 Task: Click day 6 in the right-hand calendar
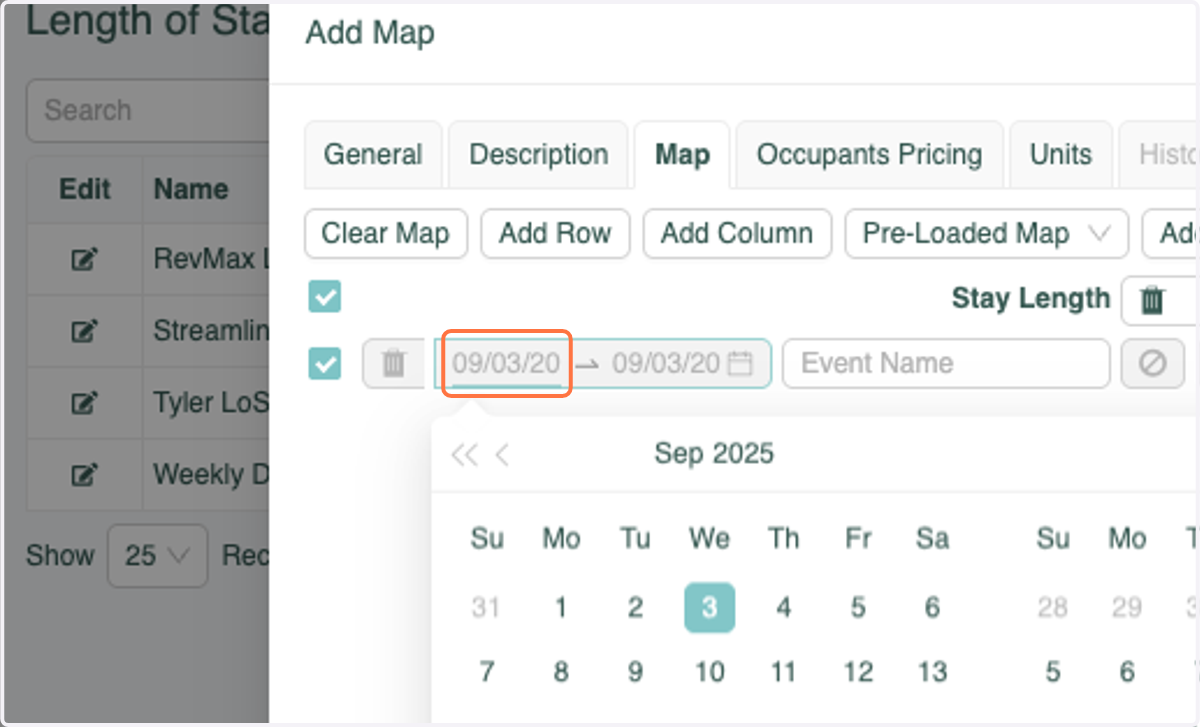click(1127, 671)
